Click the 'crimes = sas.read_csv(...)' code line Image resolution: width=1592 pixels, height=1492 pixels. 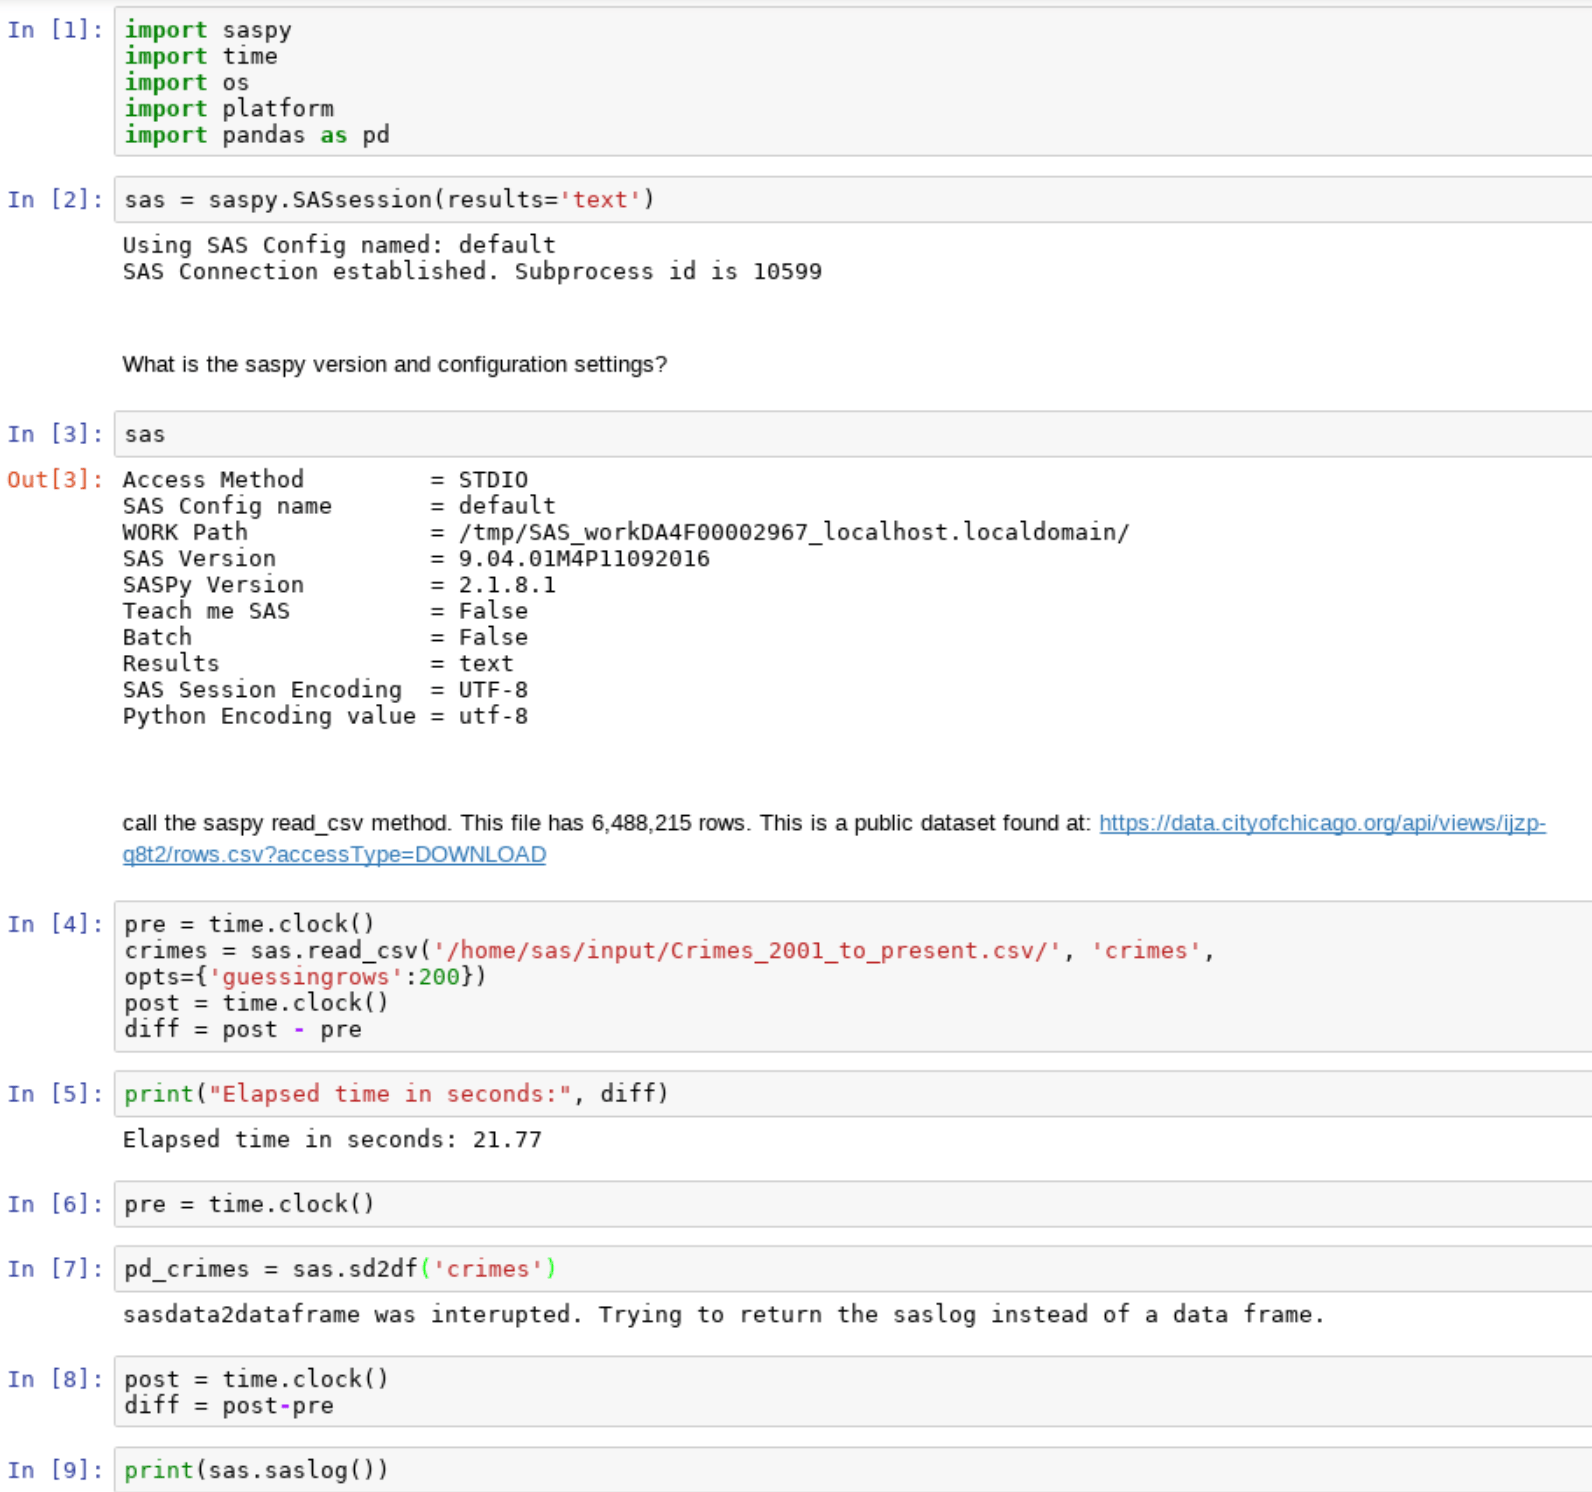[669, 951]
